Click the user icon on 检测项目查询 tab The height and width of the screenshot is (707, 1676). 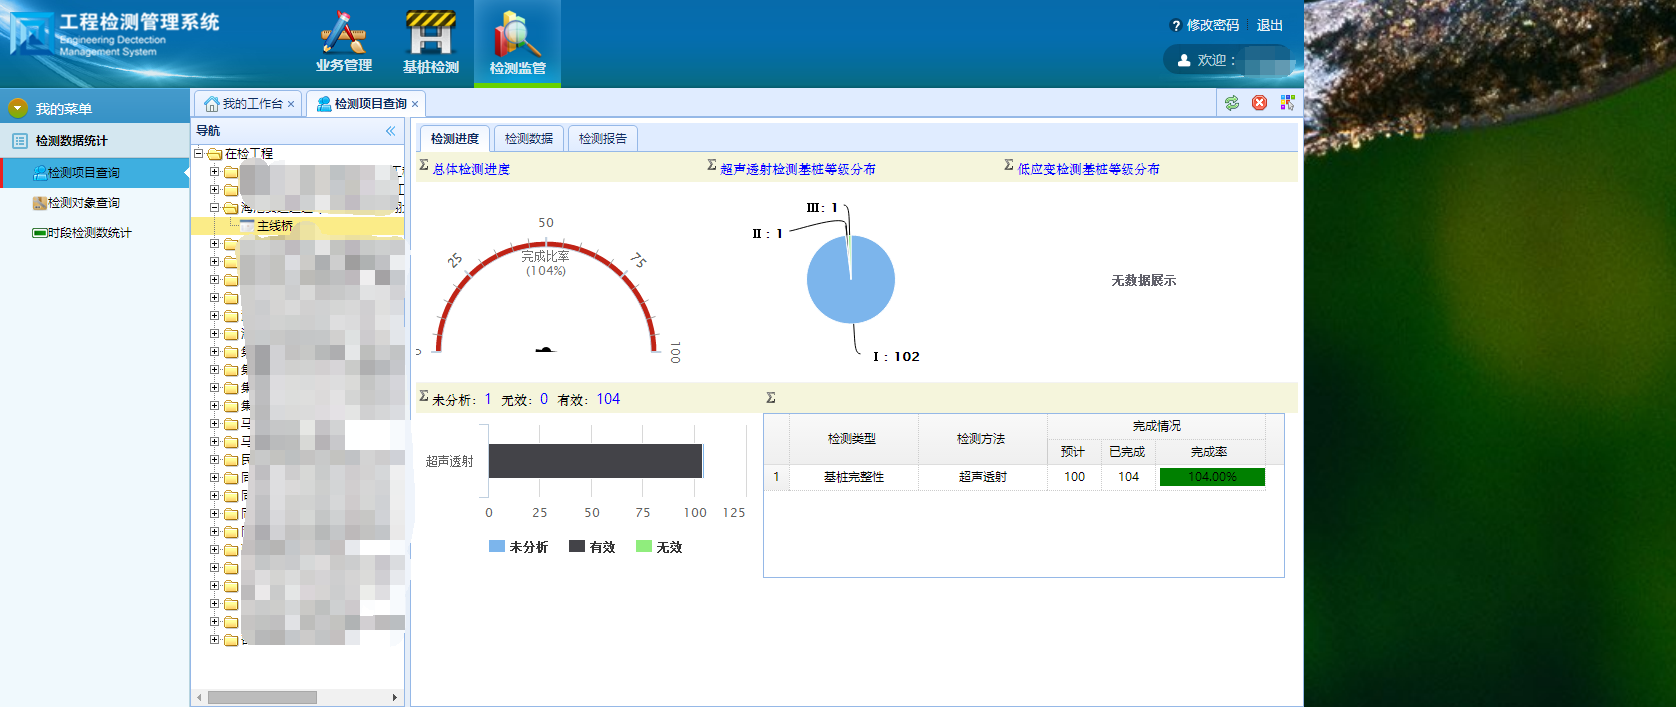324,103
